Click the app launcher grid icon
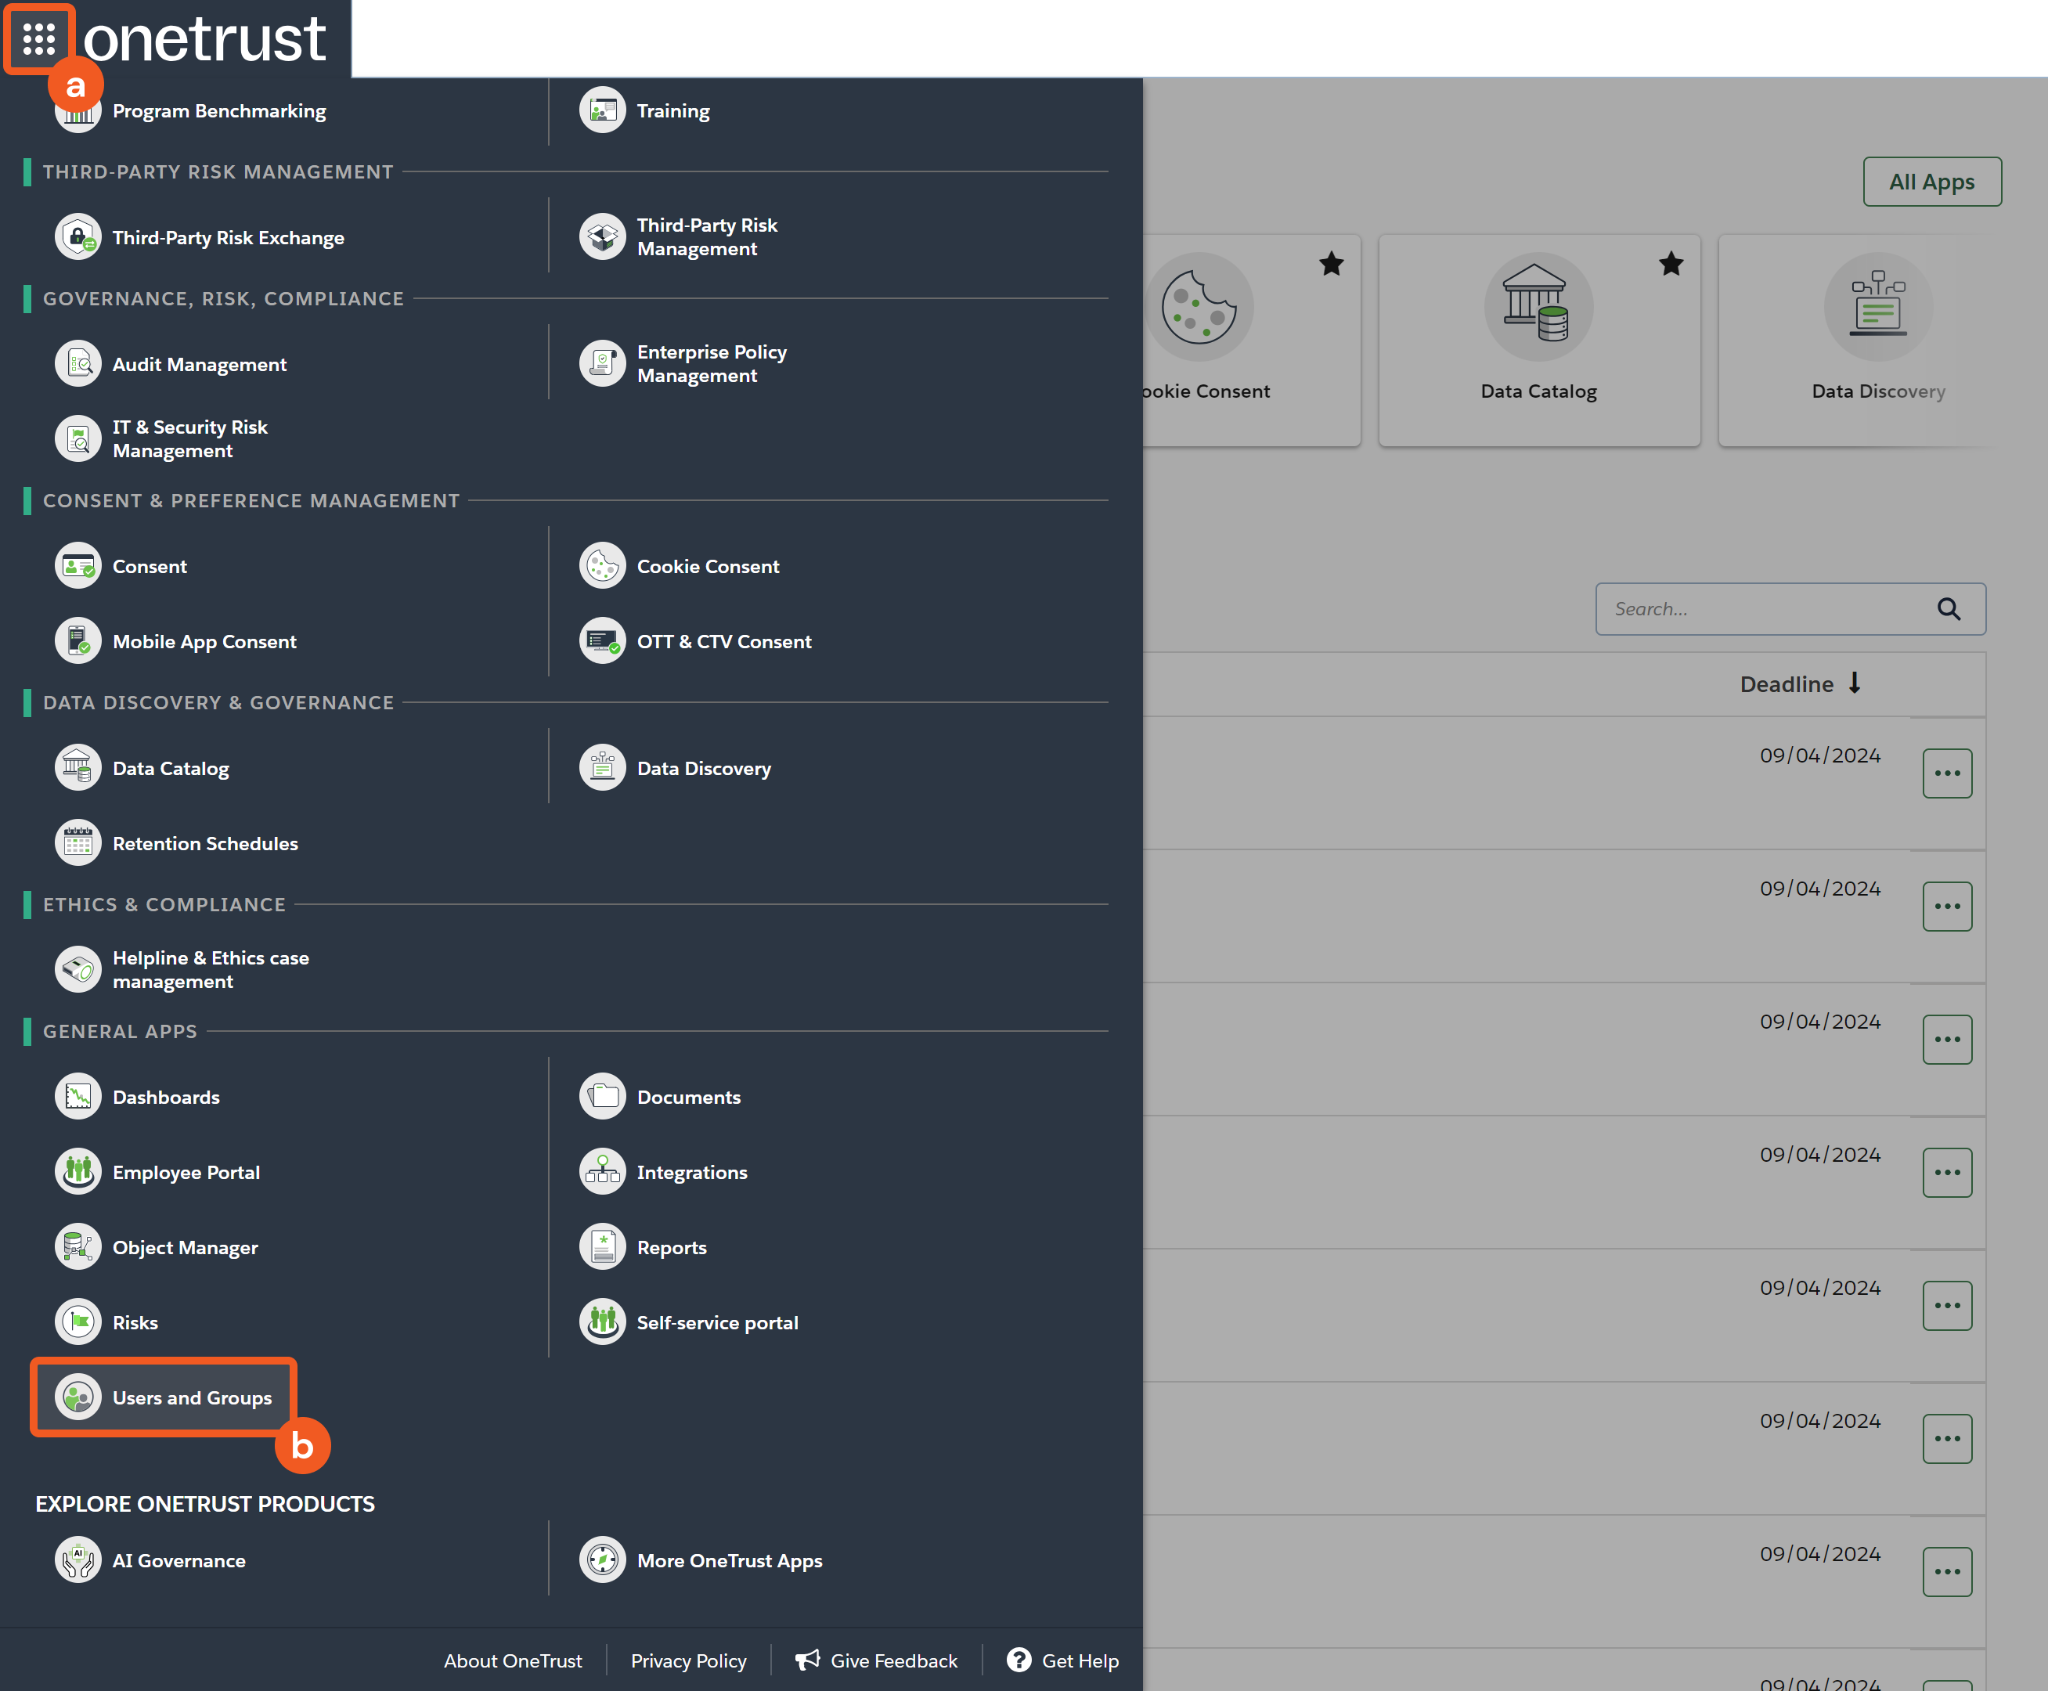The image size is (2048, 1691). pyautogui.click(x=39, y=39)
